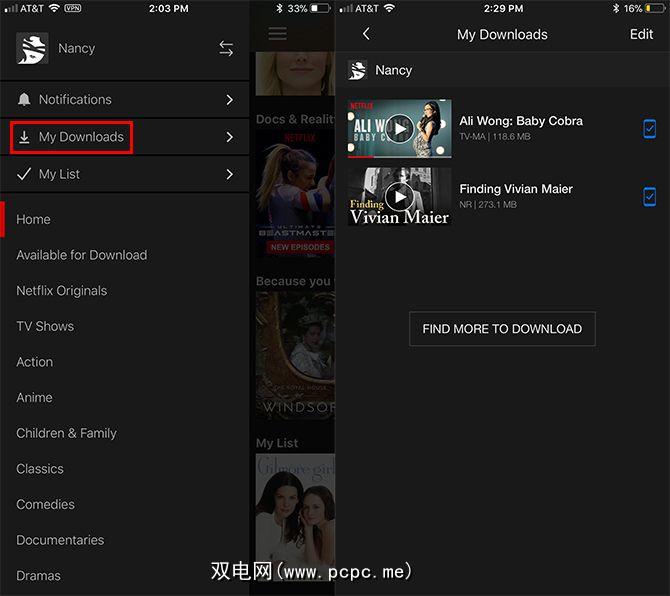Expand My Downloads via its chevron
This screenshot has width=670, height=596.
[x=229, y=137]
